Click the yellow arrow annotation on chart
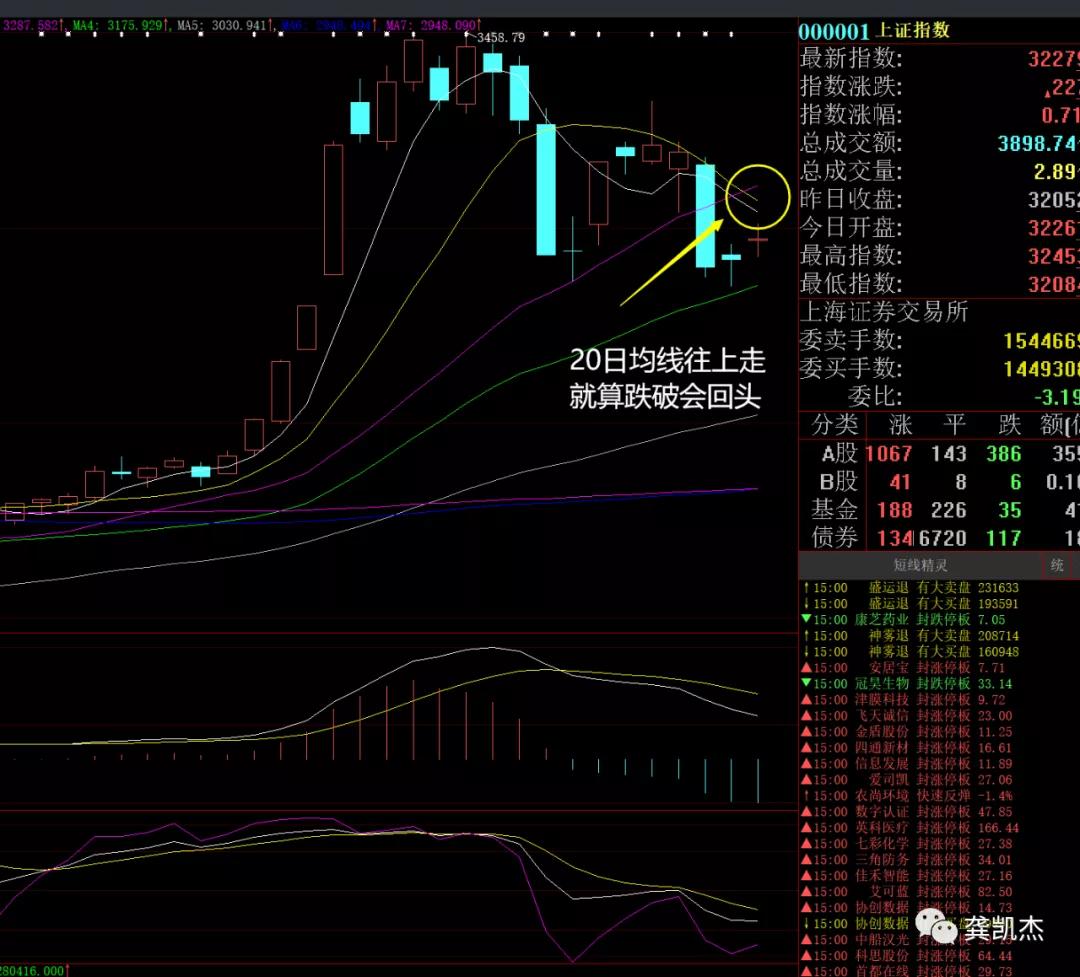 pyautogui.click(x=671, y=263)
